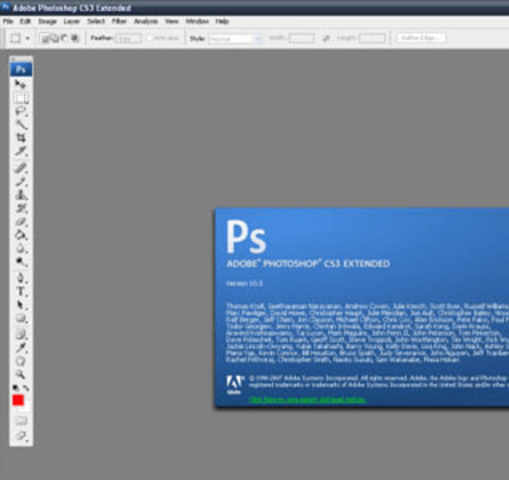Select the Rectangle shape tool
Image resolution: width=509 pixels, height=480 pixels.
[x=21, y=319]
